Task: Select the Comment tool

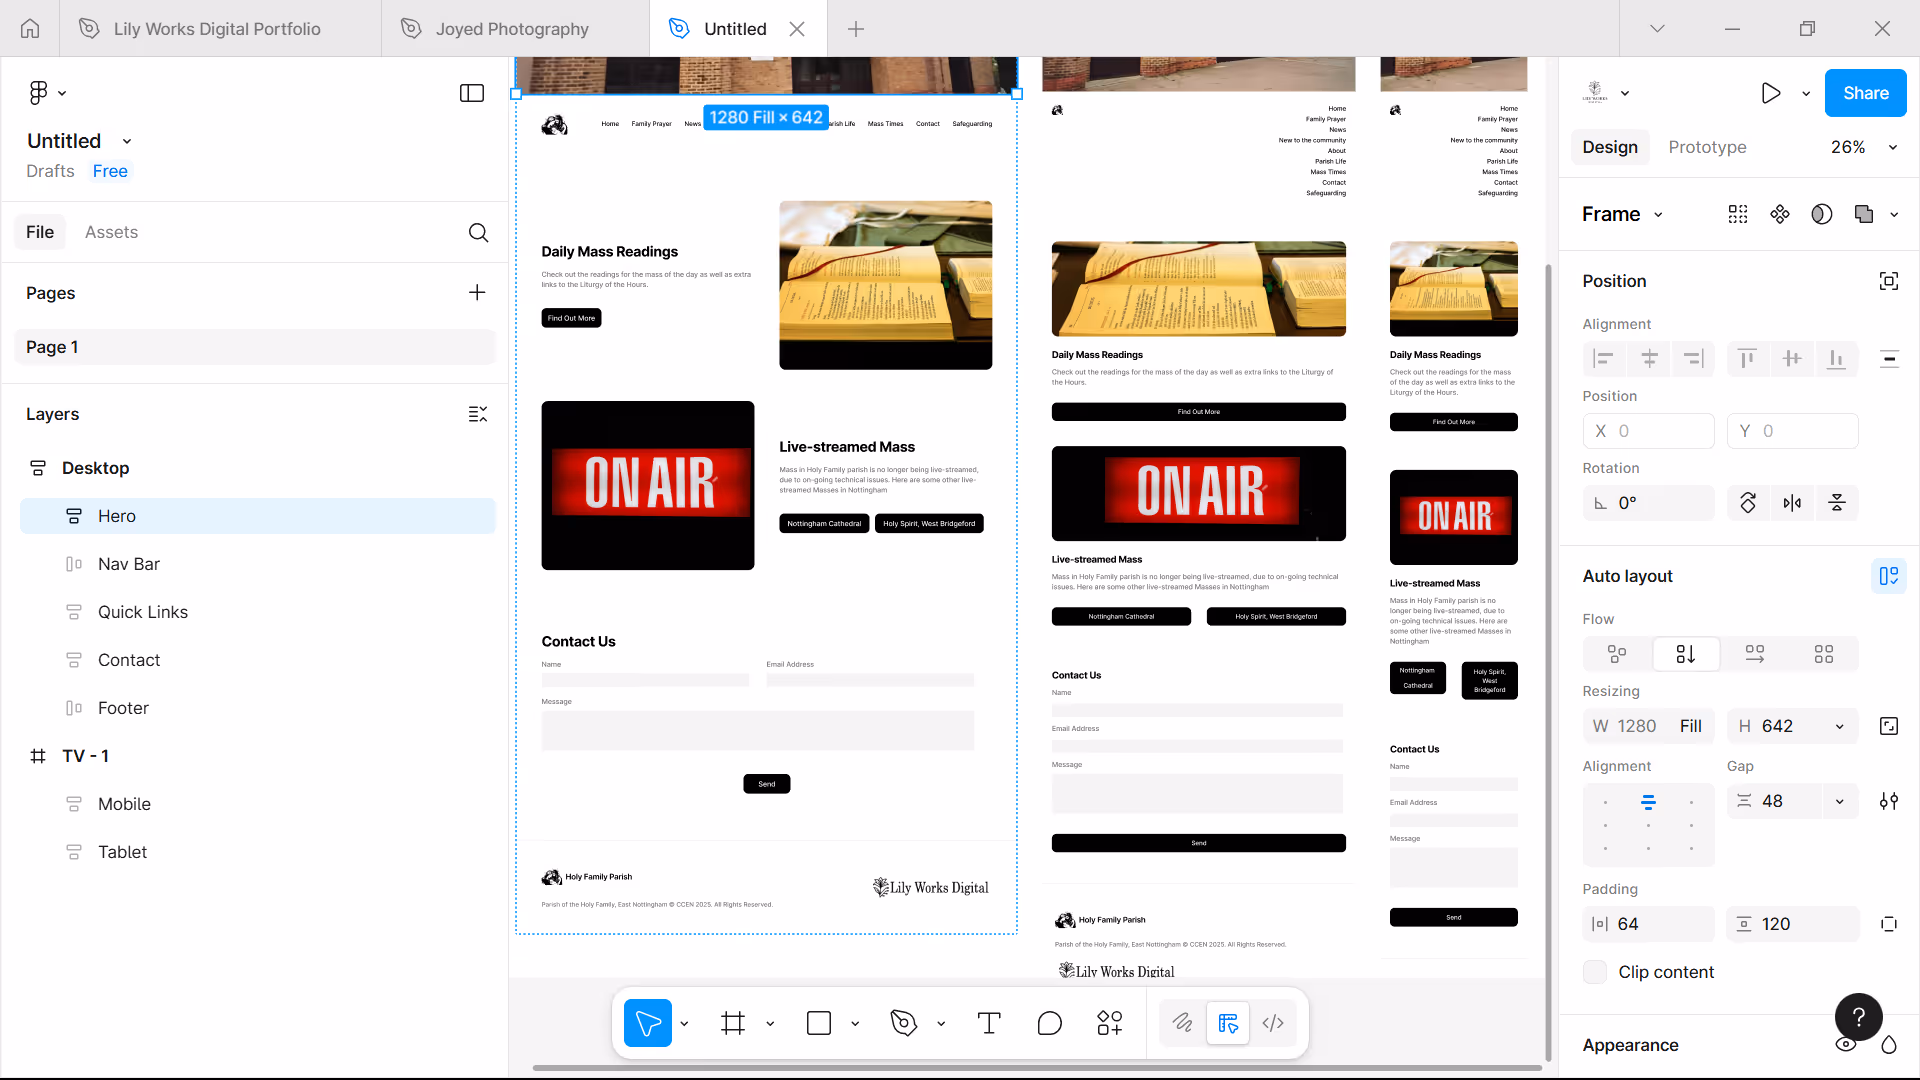Action: [1049, 1023]
